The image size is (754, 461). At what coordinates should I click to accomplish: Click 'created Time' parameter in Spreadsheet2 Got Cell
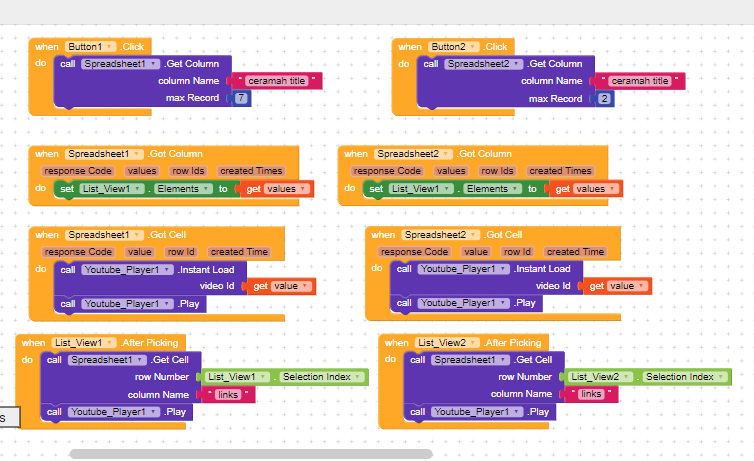(574, 252)
